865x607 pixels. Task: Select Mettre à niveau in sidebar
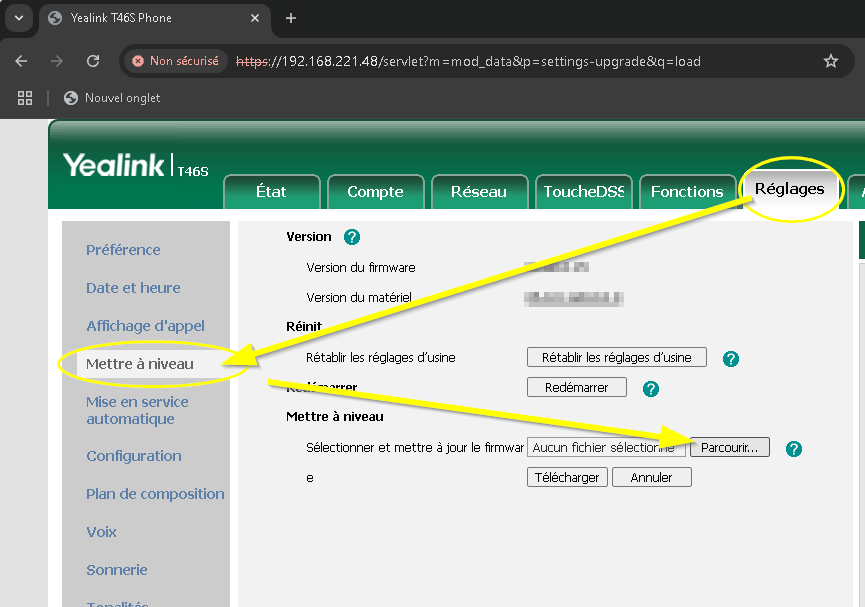140,364
